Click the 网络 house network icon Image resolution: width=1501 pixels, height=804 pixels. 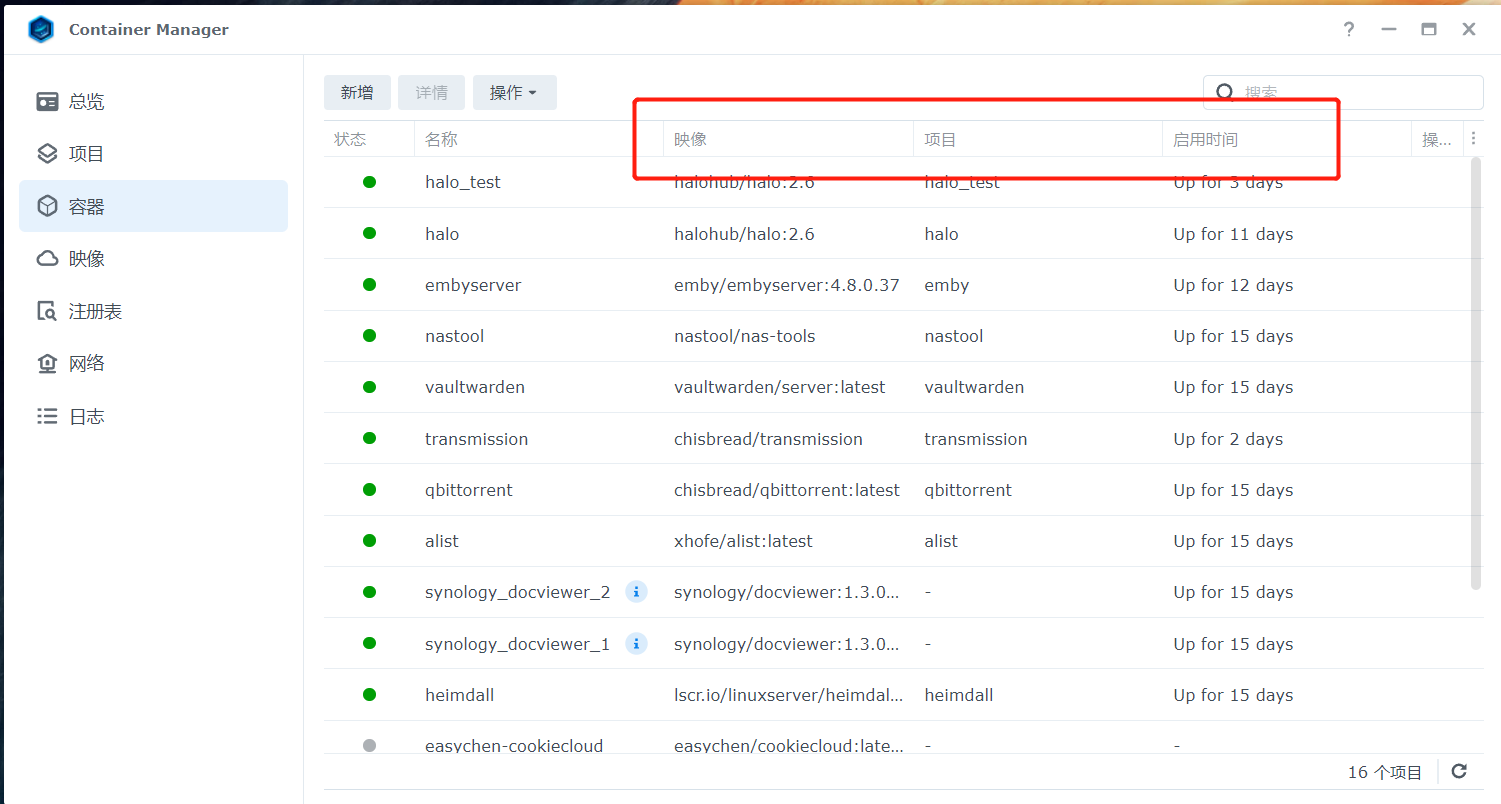47,363
